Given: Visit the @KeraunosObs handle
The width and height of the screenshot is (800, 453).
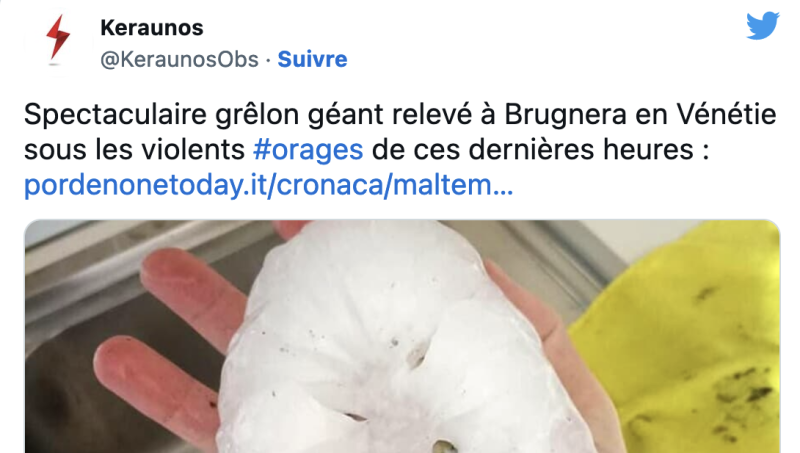Looking at the screenshot, I should tap(180, 60).
